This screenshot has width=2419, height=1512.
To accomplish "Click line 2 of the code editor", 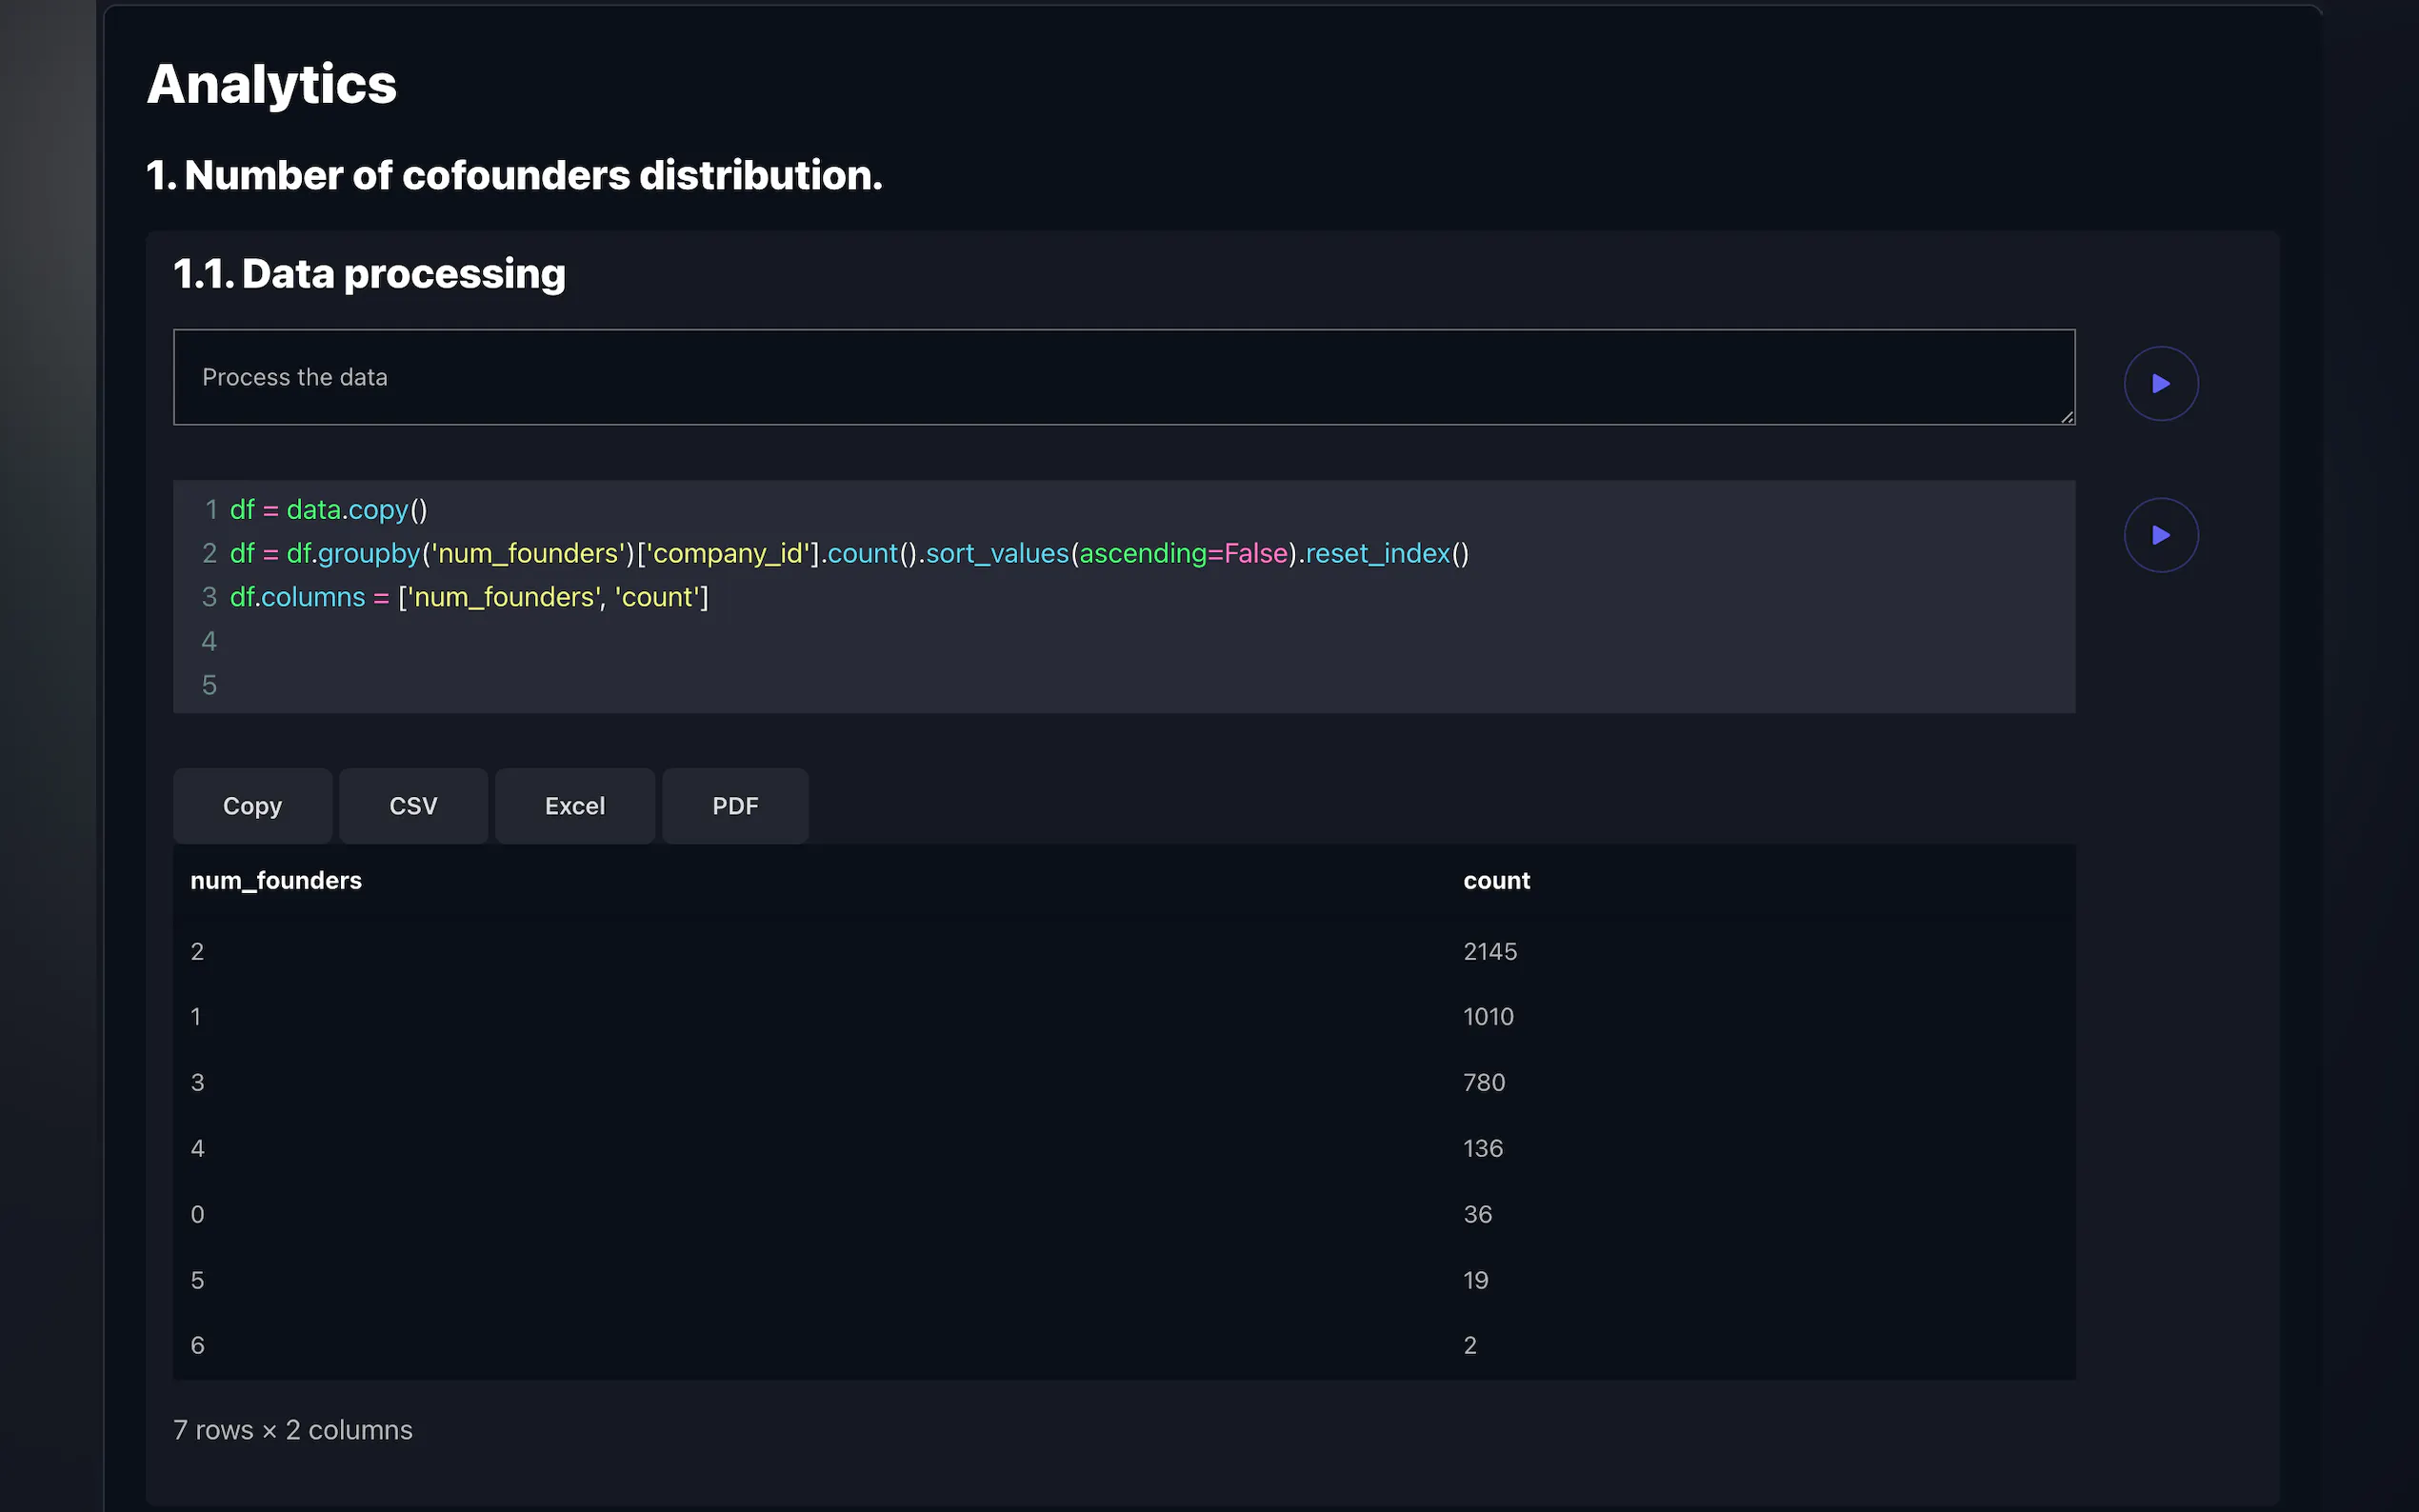I will point(850,553).
